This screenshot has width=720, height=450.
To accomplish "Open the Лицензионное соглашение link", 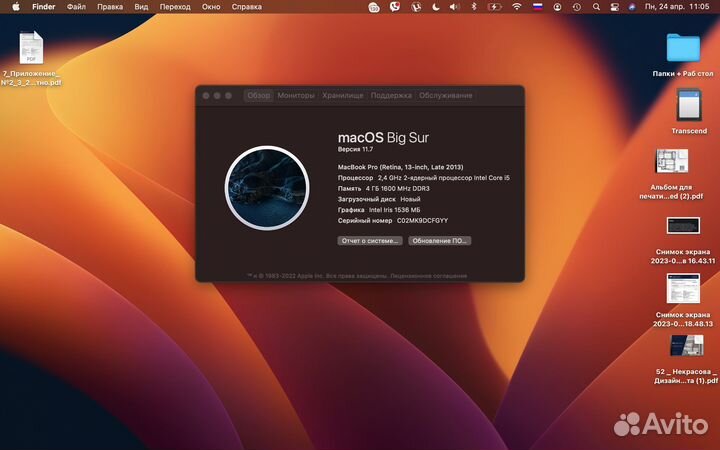I will (x=428, y=276).
